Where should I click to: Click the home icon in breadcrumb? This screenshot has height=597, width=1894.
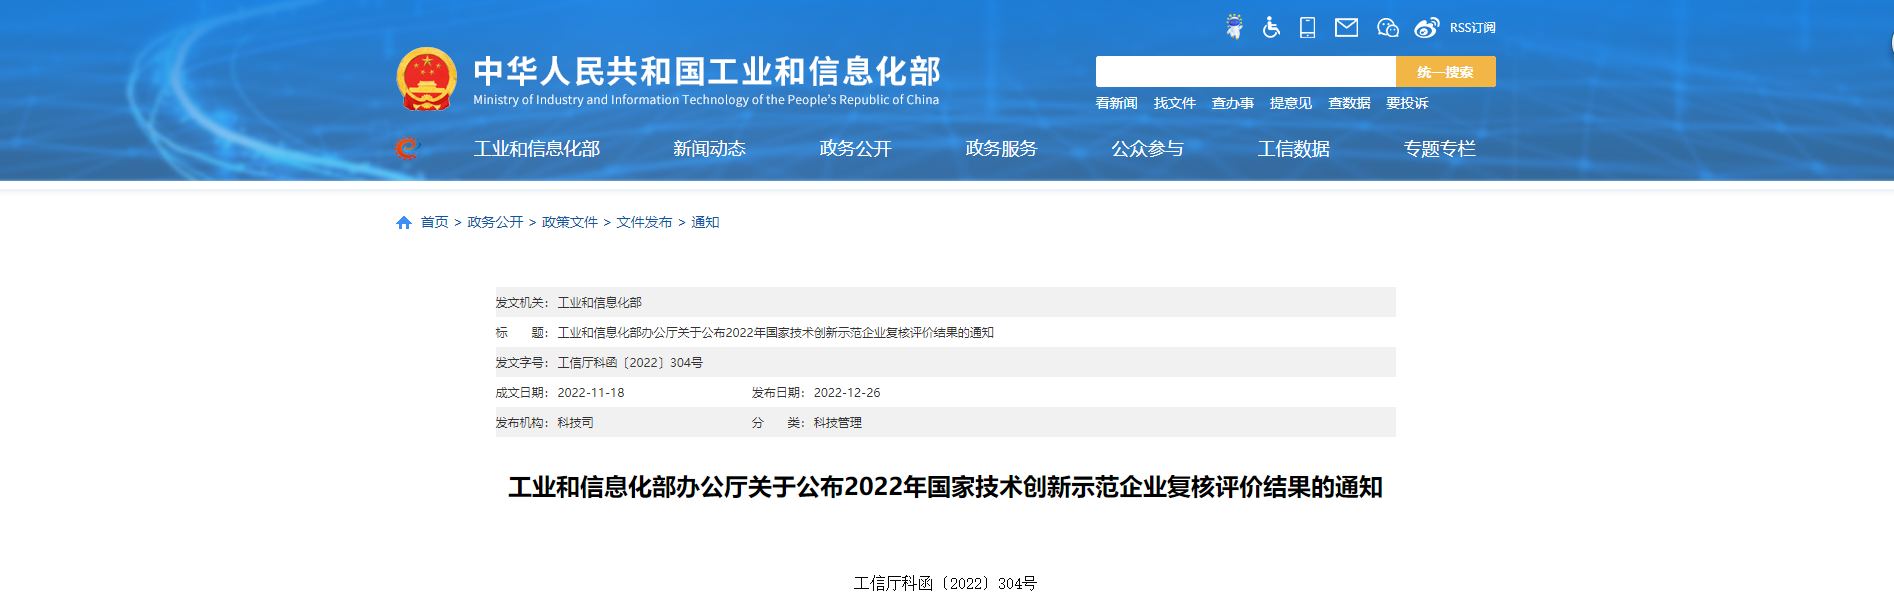pos(404,222)
